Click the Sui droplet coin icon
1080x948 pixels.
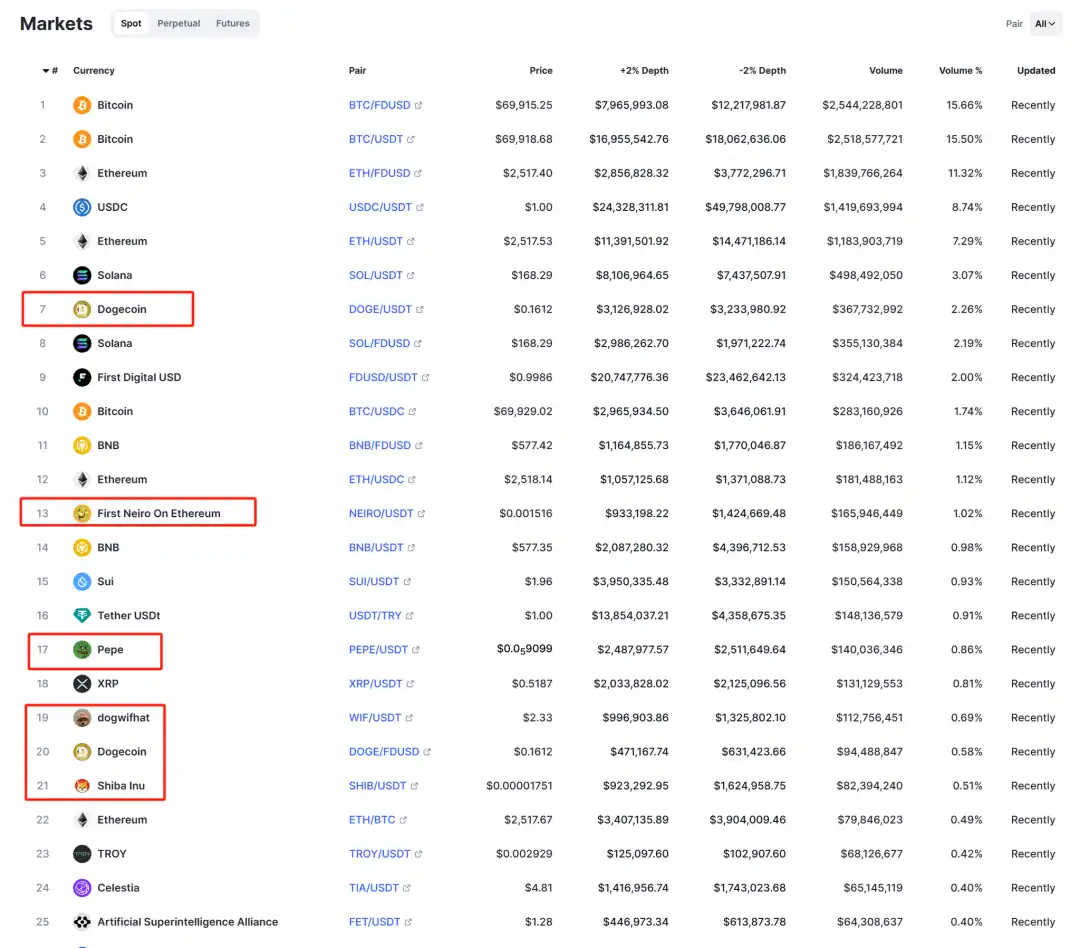coord(82,582)
